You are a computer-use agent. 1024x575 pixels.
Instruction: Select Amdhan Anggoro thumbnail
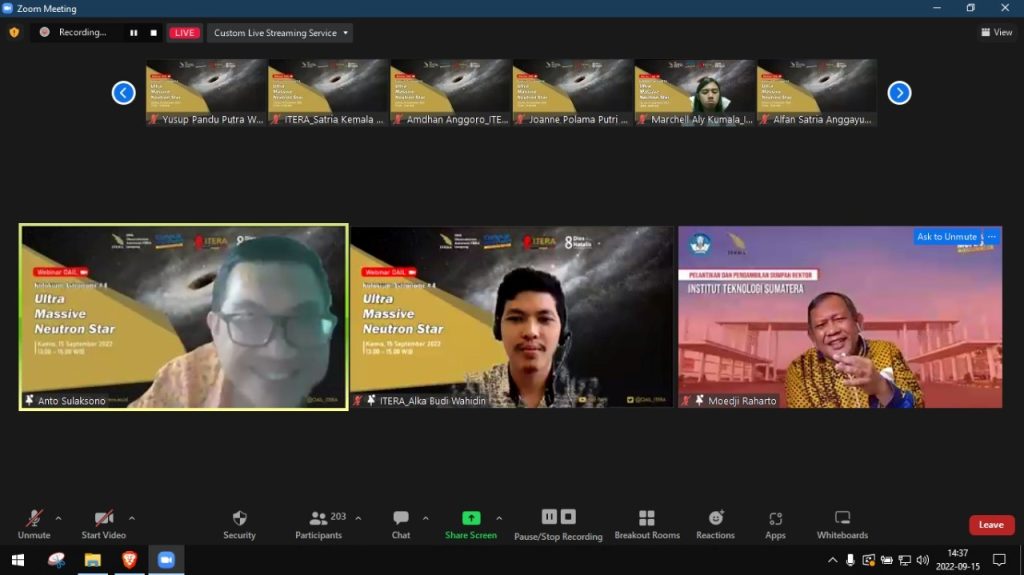[451, 92]
